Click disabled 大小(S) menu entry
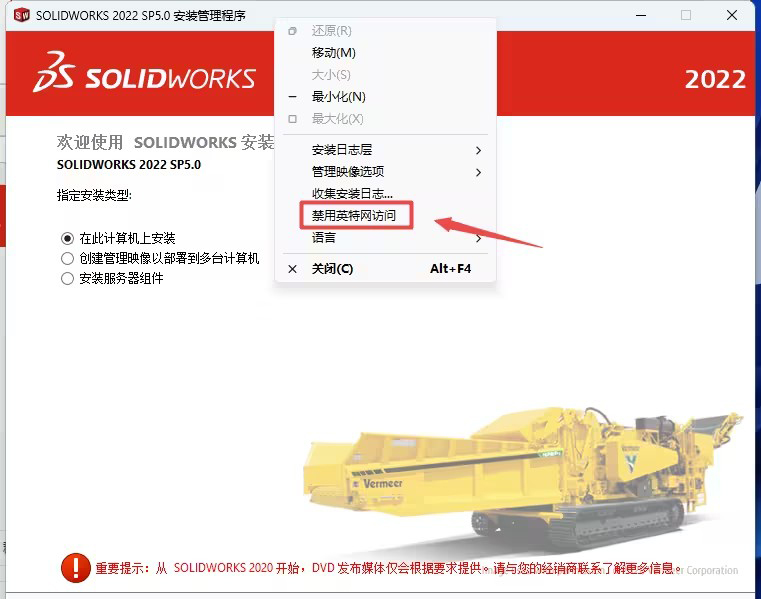 click(385, 75)
